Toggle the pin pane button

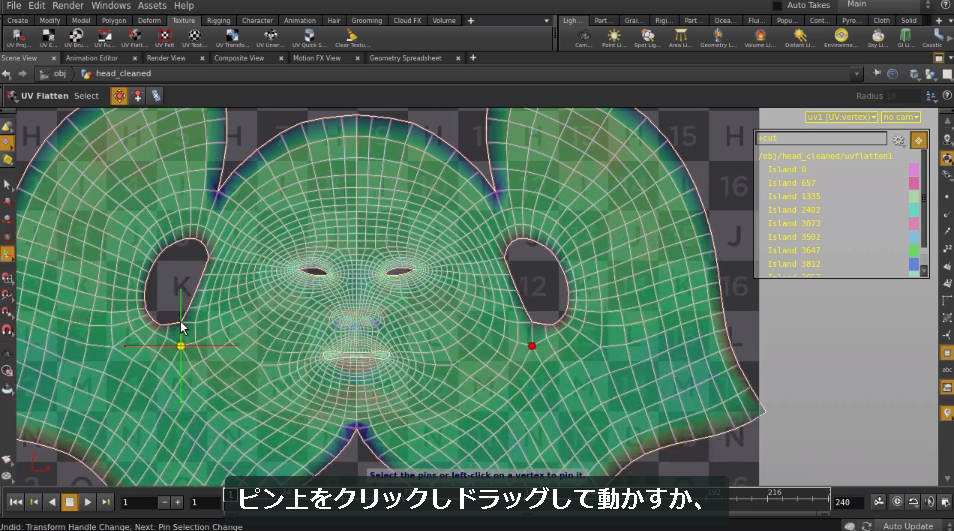(877, 74)
